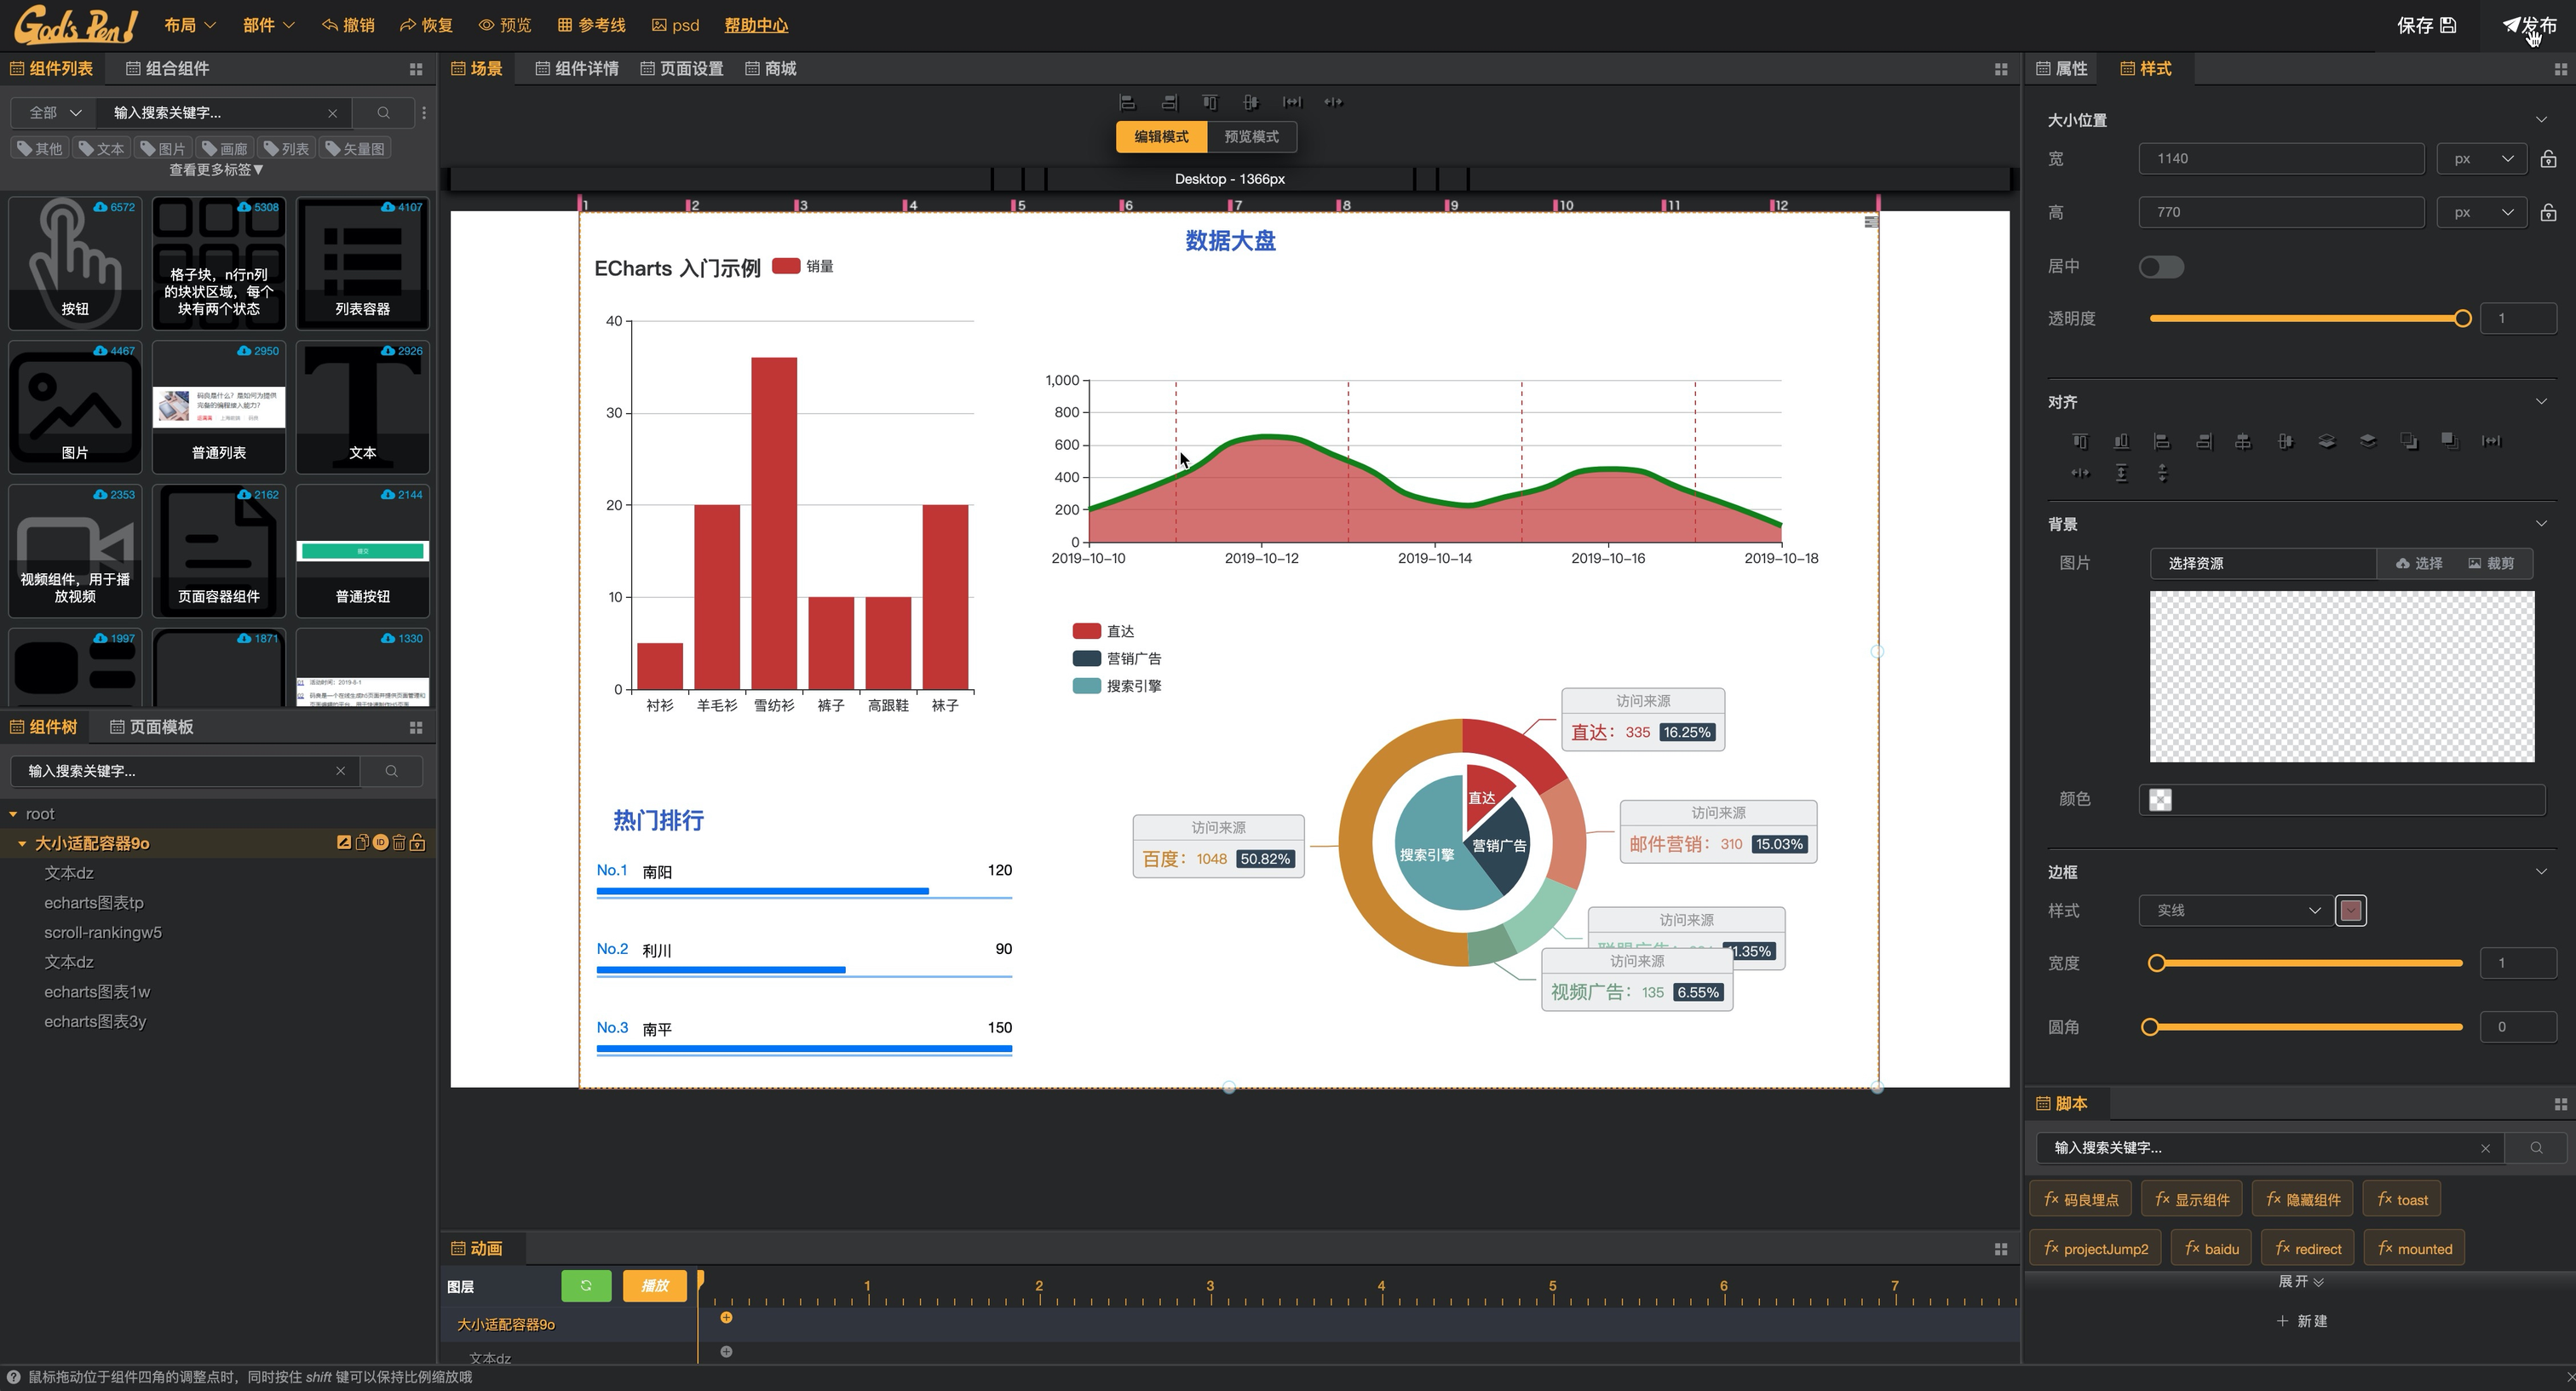Expand more tags via 查看更多标签

click(x=216, y=170)
